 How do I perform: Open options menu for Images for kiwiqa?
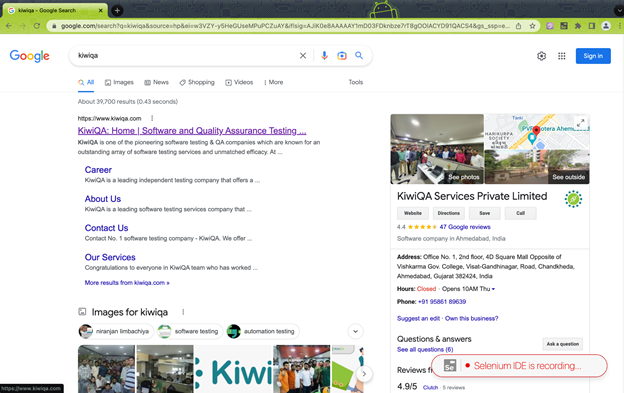183,312
